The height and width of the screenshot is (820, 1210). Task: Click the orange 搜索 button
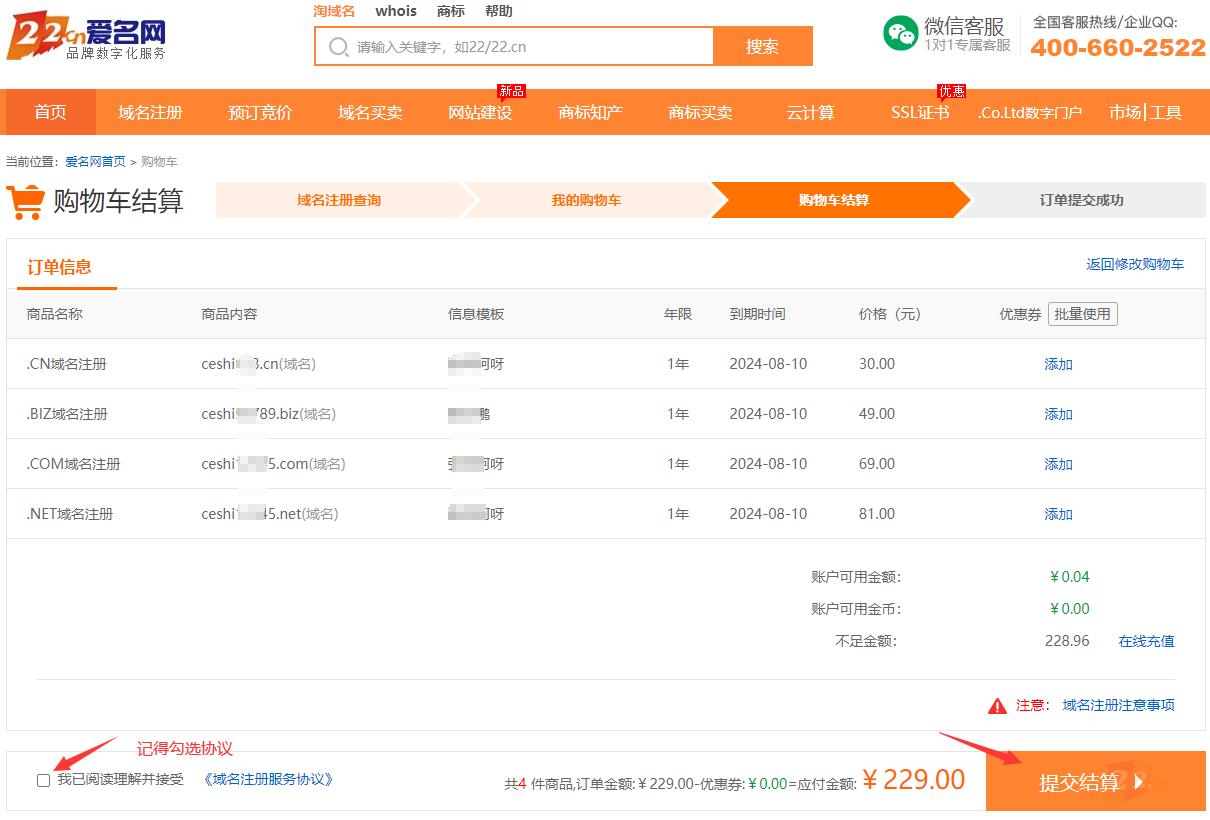[762, 47]
